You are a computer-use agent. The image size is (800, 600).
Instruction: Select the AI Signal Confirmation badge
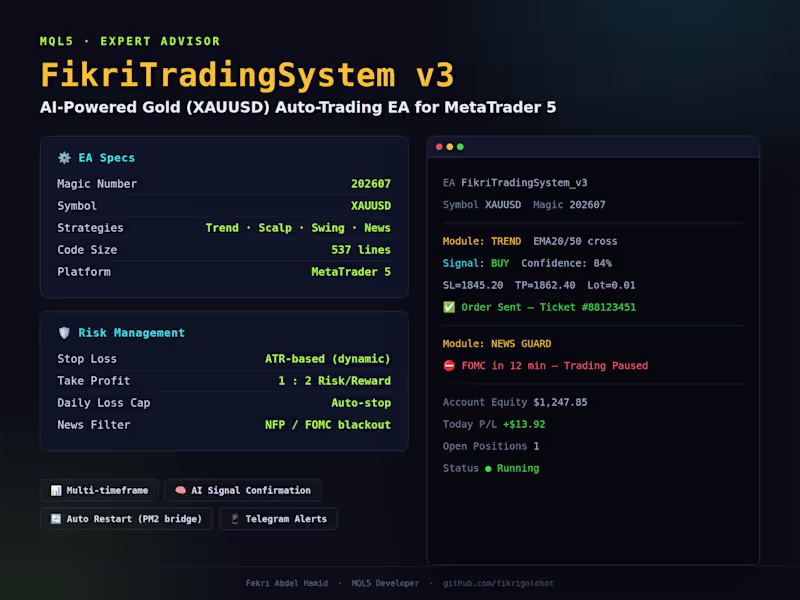pyautogui.click(x=243, y=490)
